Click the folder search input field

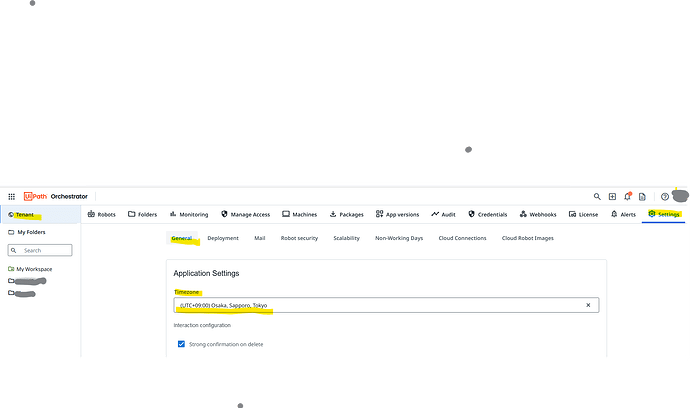click(x=40, y=250)
